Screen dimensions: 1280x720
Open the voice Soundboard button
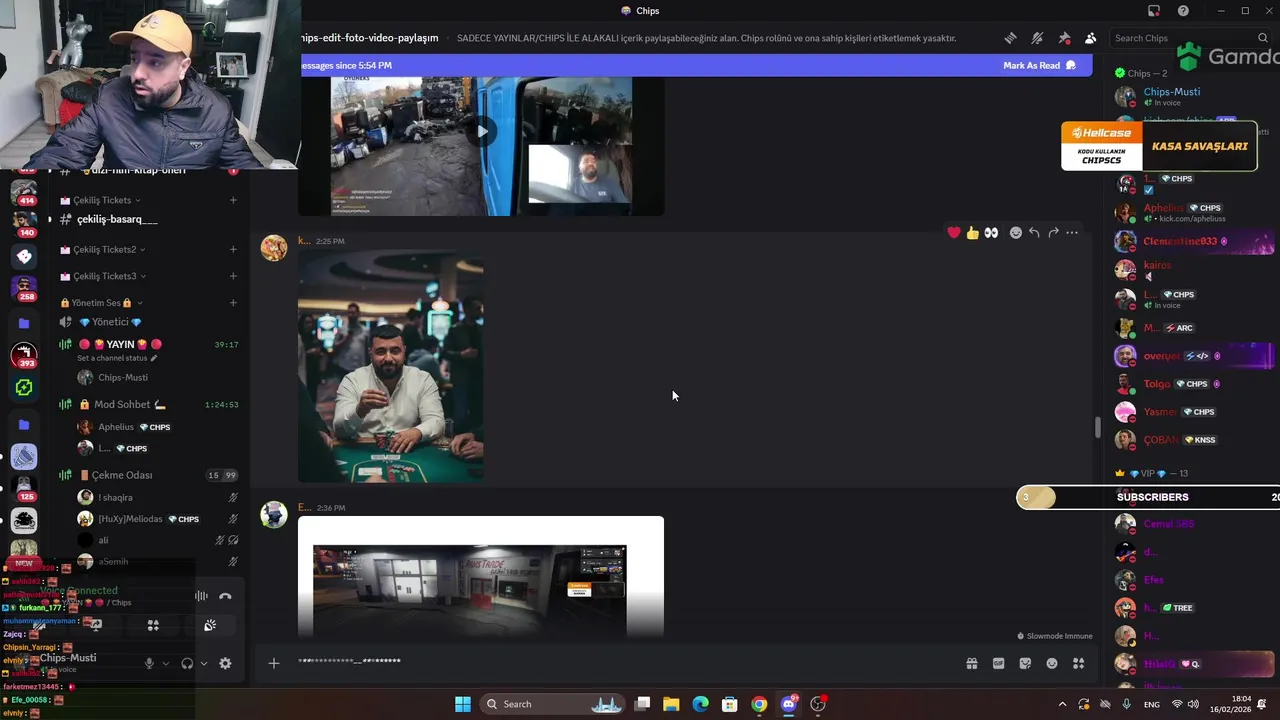(x=210, y=625)
